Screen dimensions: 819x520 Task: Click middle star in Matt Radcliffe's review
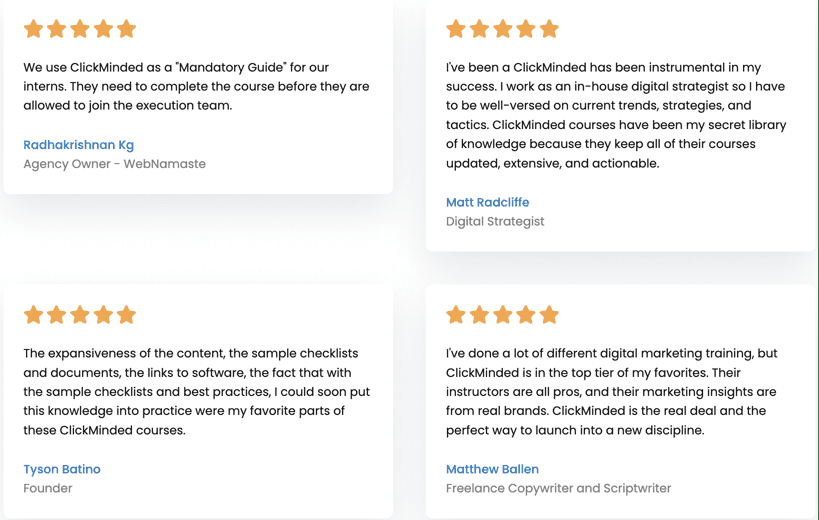[x=502, y=29]
